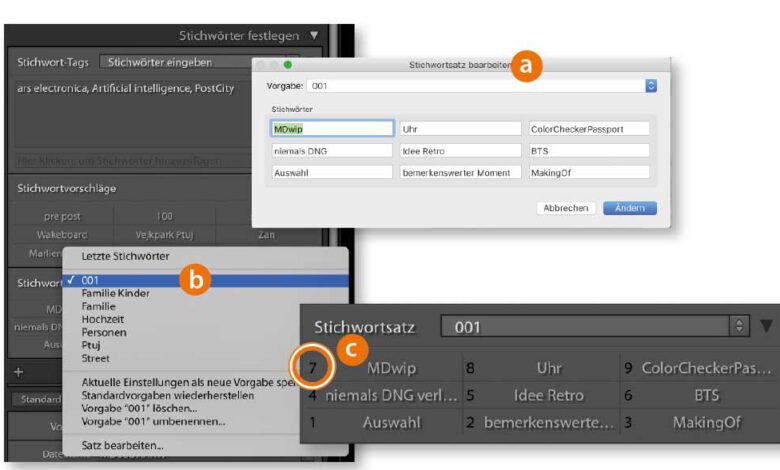This screenshot has width=780, height=470.
Task: Click the 'Auswahl' field in dialog
Action: [332, 173]
